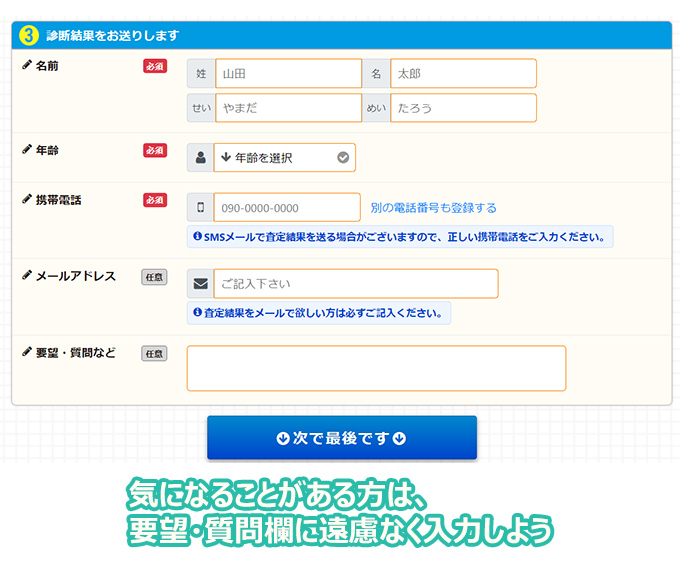Click the 姓 (last name) input field
680x569 pixels.
(x=288, y=73)
